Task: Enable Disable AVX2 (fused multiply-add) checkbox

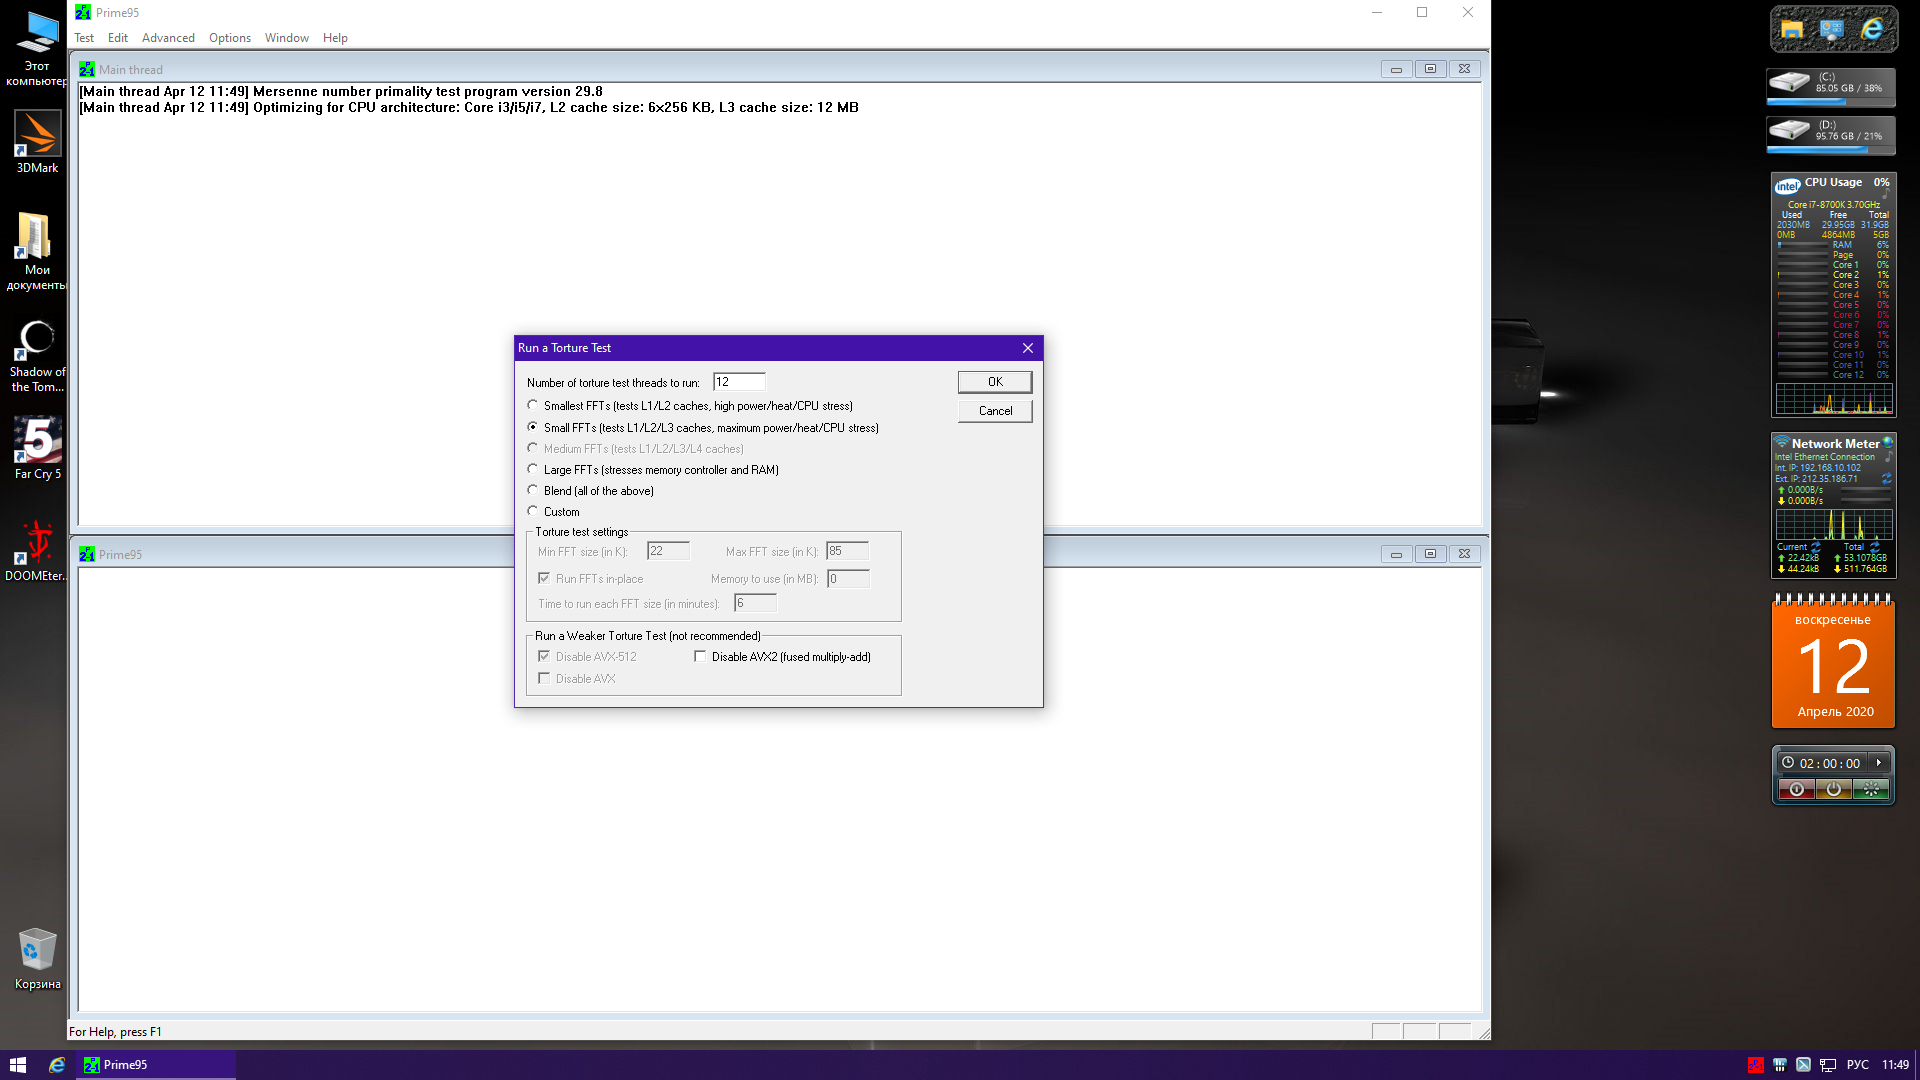Action: click(700, 657)
